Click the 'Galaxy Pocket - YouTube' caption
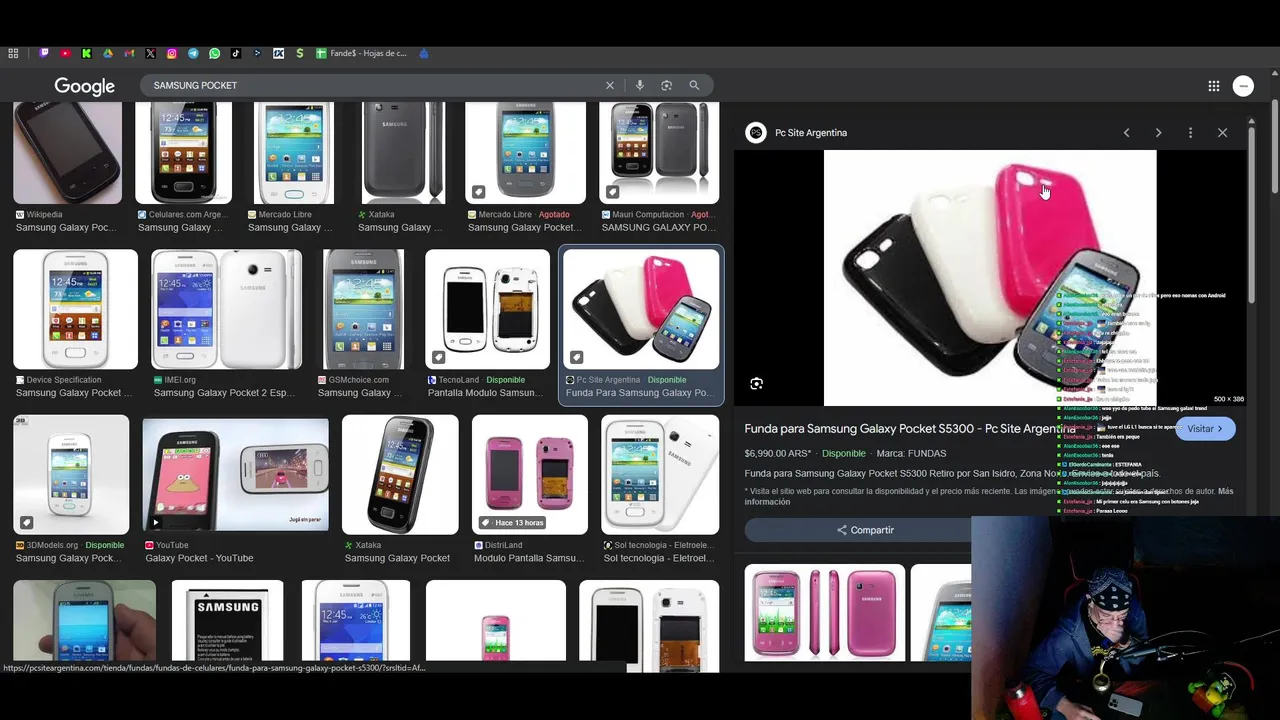The width and height of the screenshot is (1280, 720). click(x=199, y=558)
